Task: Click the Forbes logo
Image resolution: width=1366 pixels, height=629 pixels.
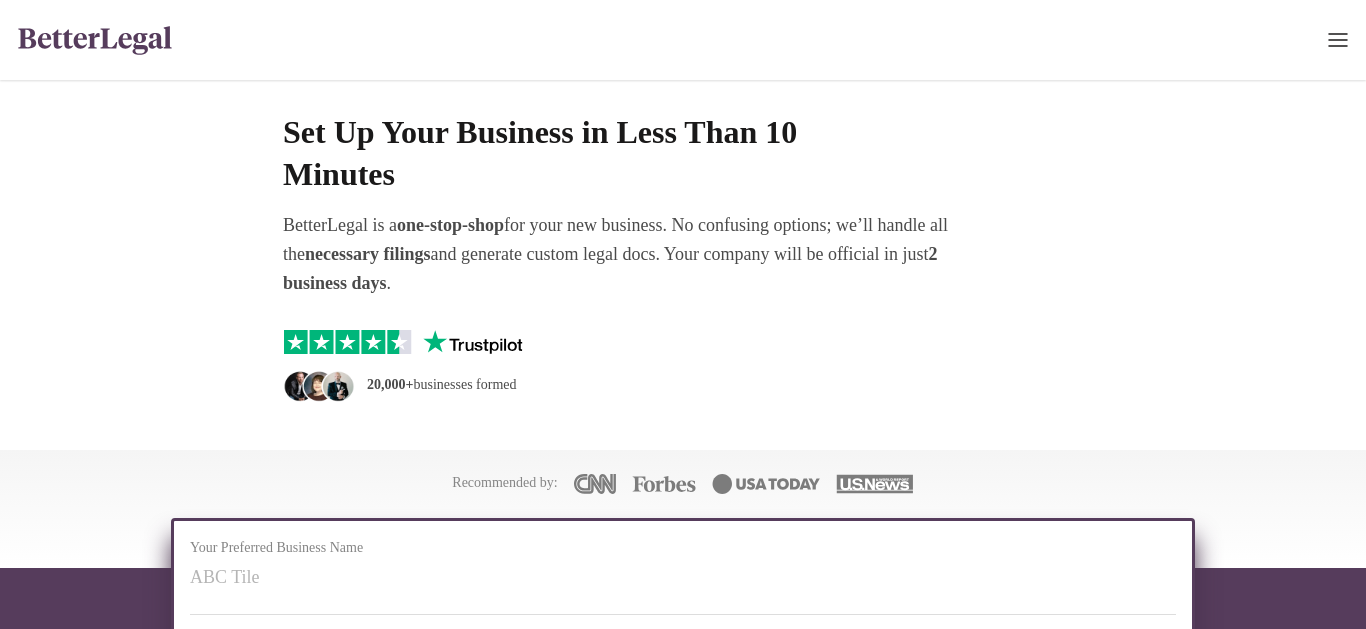Action: tap(664, 484)
